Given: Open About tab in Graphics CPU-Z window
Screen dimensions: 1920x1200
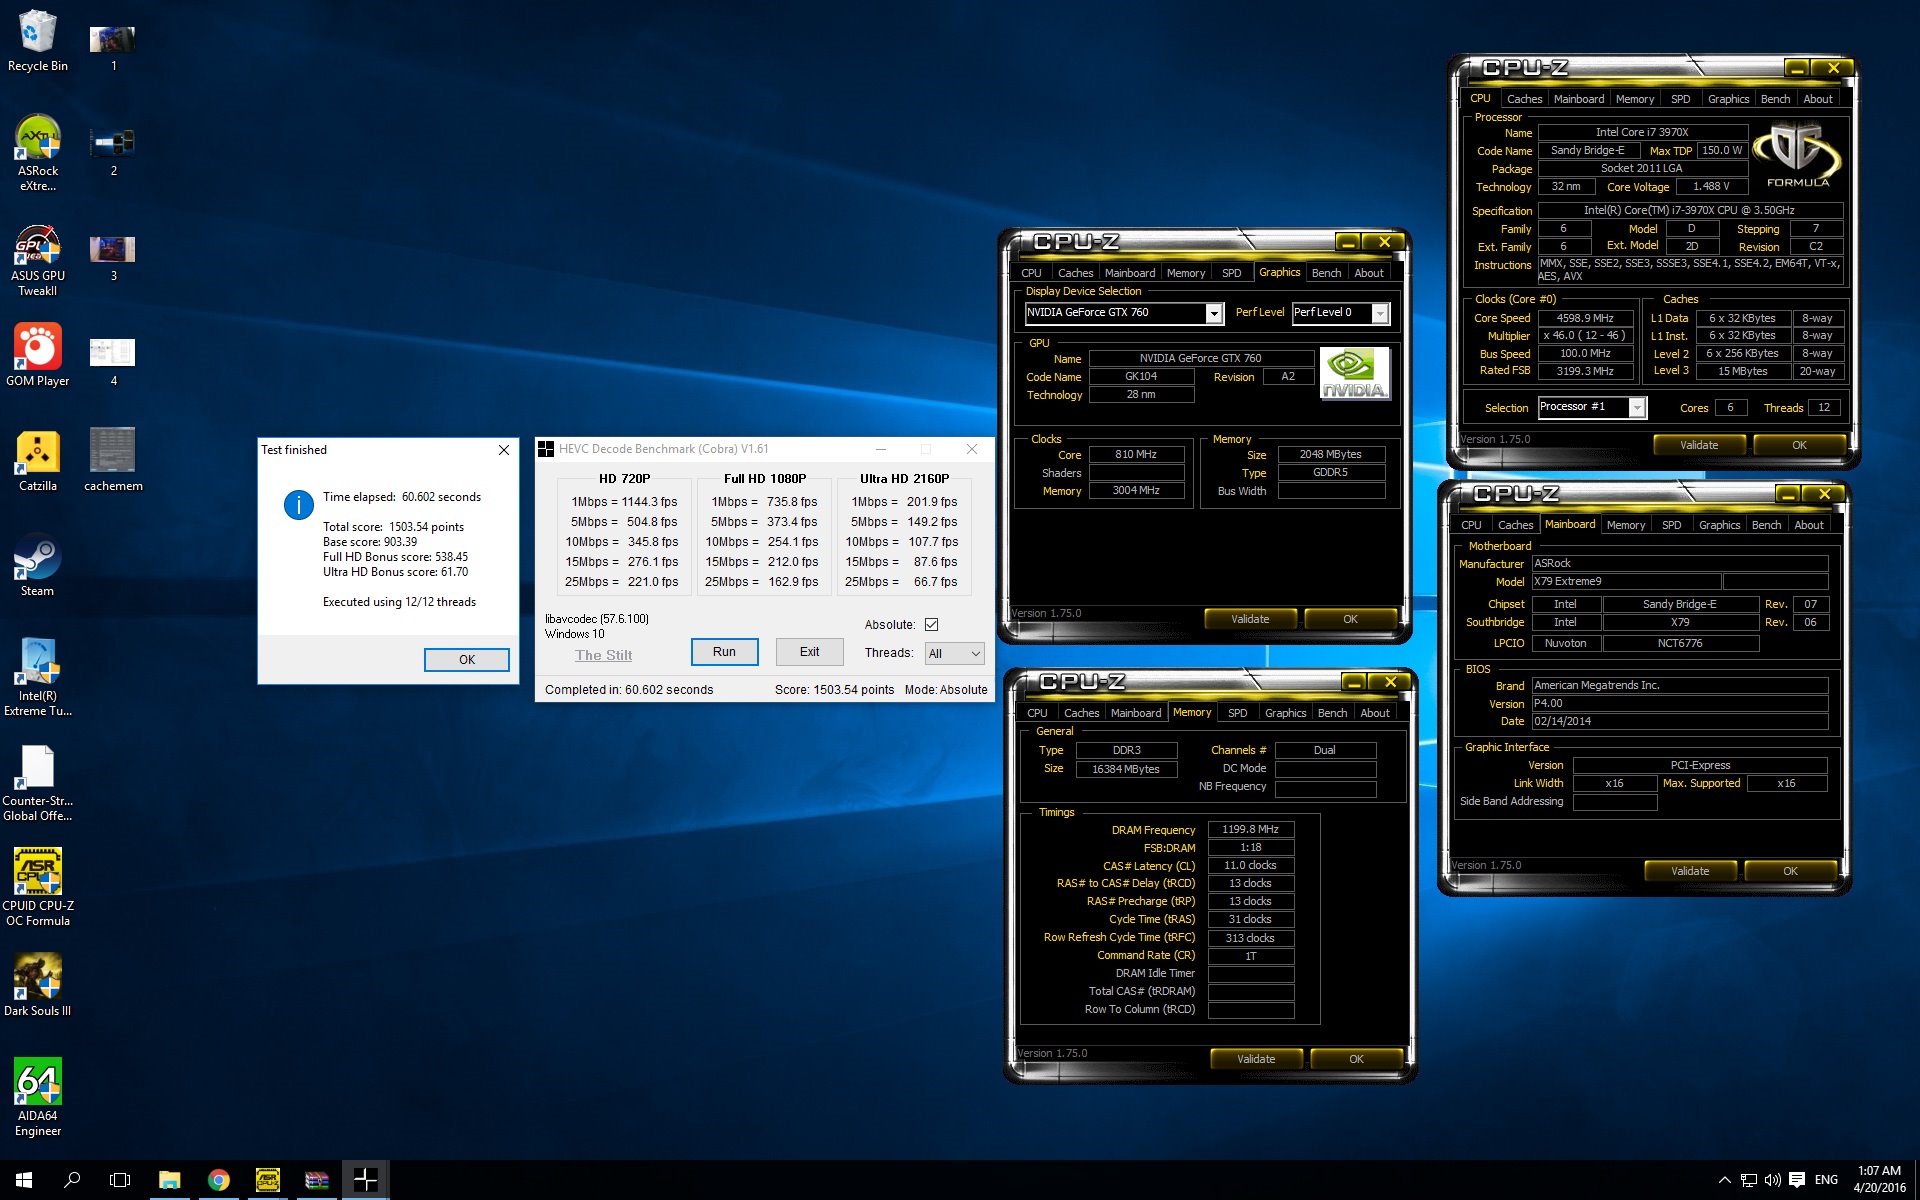Looking at the screenshot, I should click(1369, 273).
